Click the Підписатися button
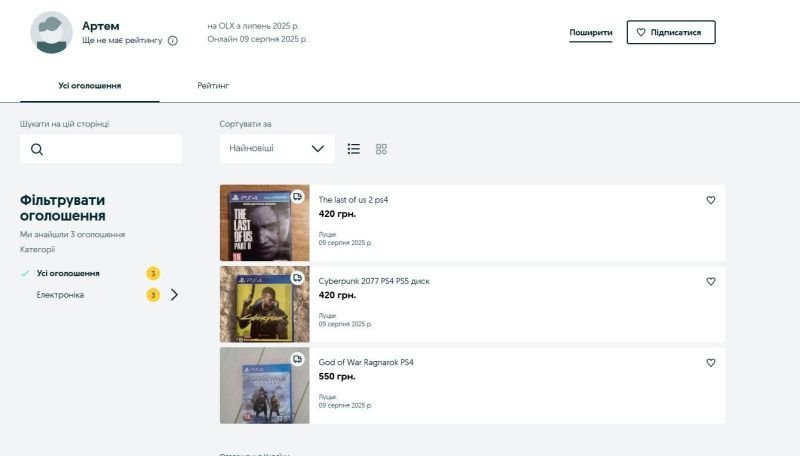800x456 pixels. (671, 32)
